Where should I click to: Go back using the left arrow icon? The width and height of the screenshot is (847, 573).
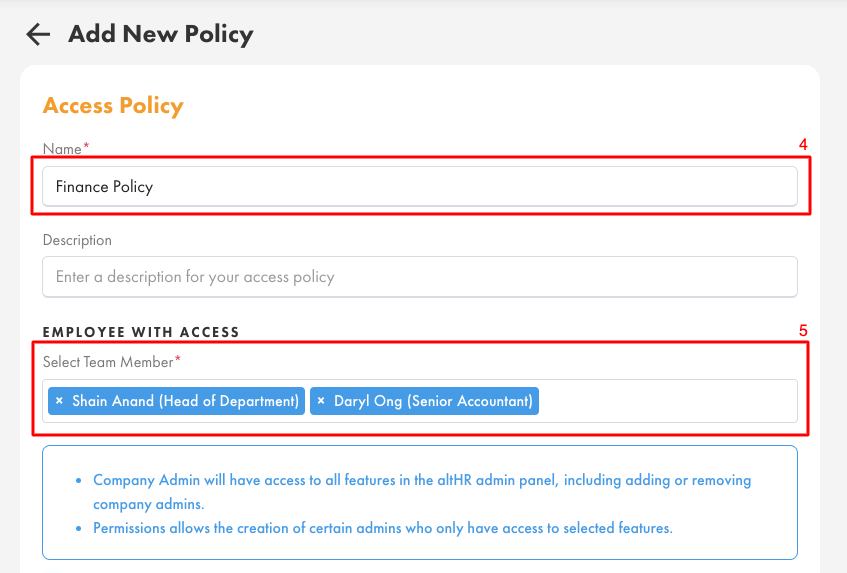38,34
